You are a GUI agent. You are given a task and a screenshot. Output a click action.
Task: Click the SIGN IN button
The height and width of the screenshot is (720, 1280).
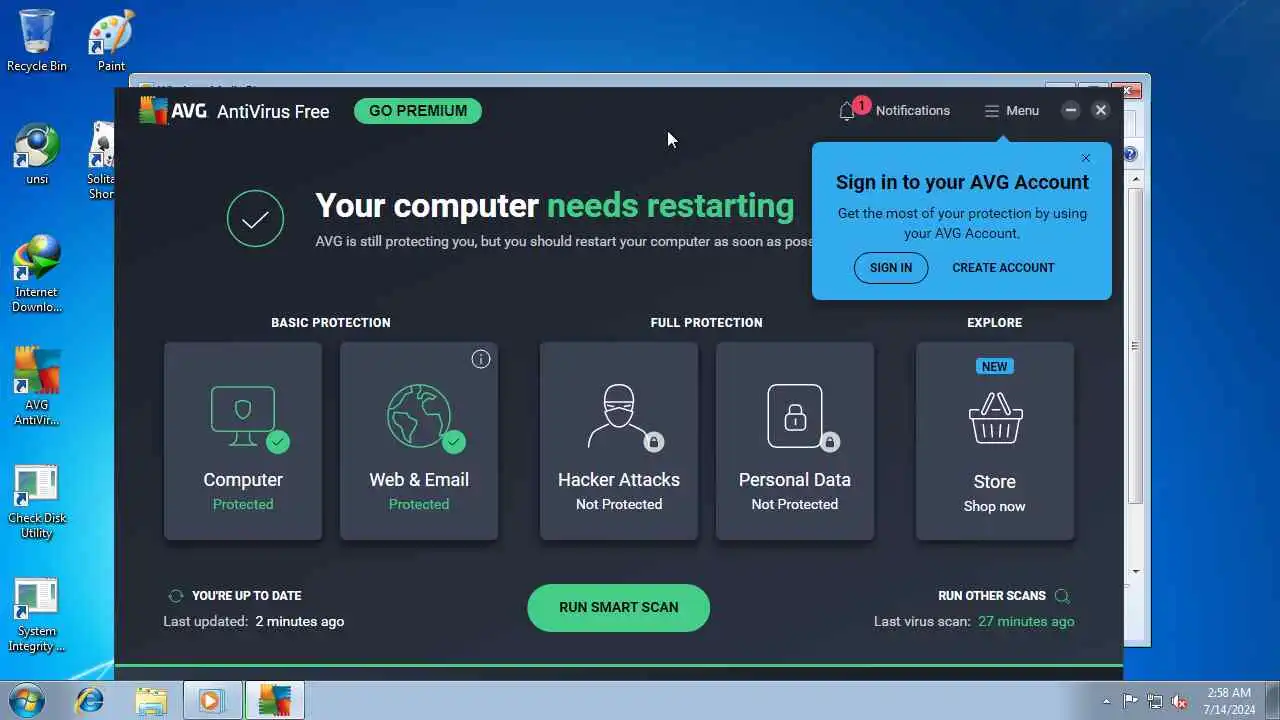[891, 267]
